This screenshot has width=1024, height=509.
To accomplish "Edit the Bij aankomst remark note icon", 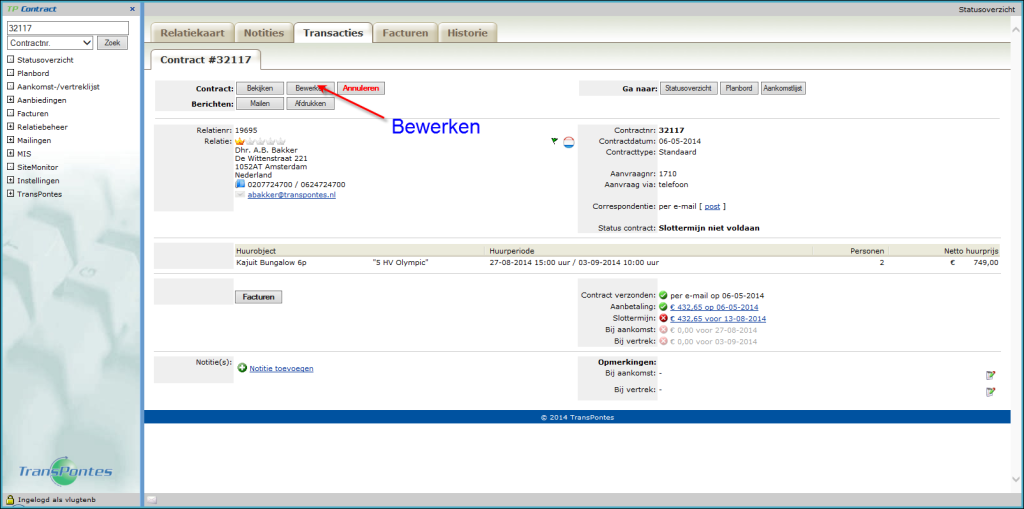I will (x=990, y=375).
